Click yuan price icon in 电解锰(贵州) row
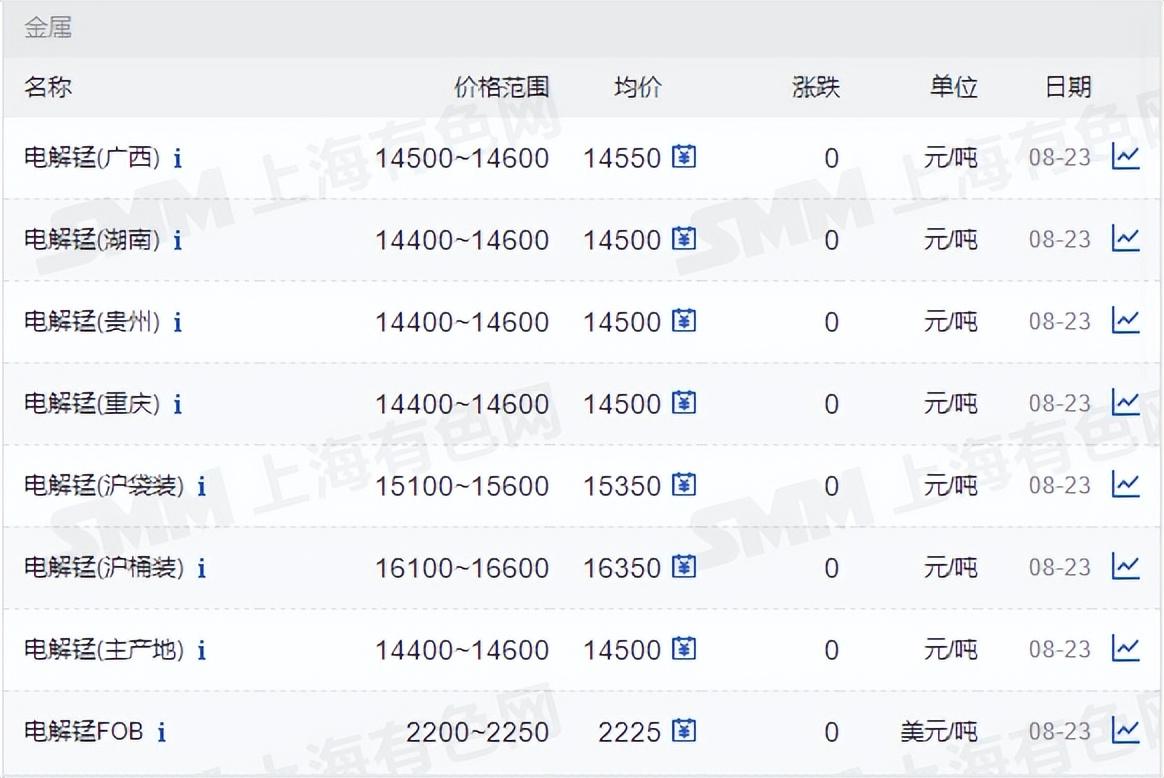Screen dimensions: 1164x778 coord(684,321)
